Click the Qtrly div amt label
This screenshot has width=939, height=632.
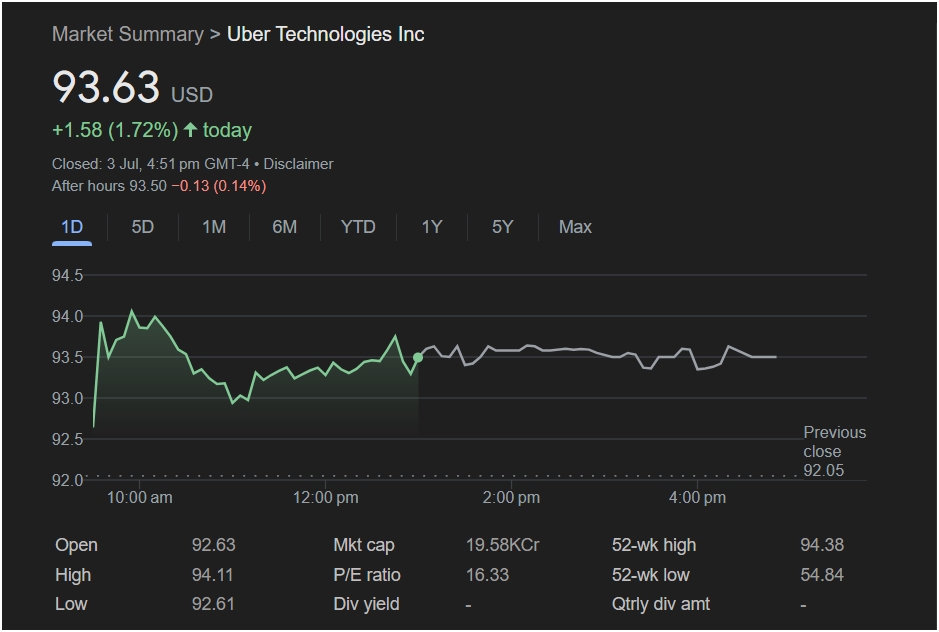pyautogui.click(x=661, y=604)
